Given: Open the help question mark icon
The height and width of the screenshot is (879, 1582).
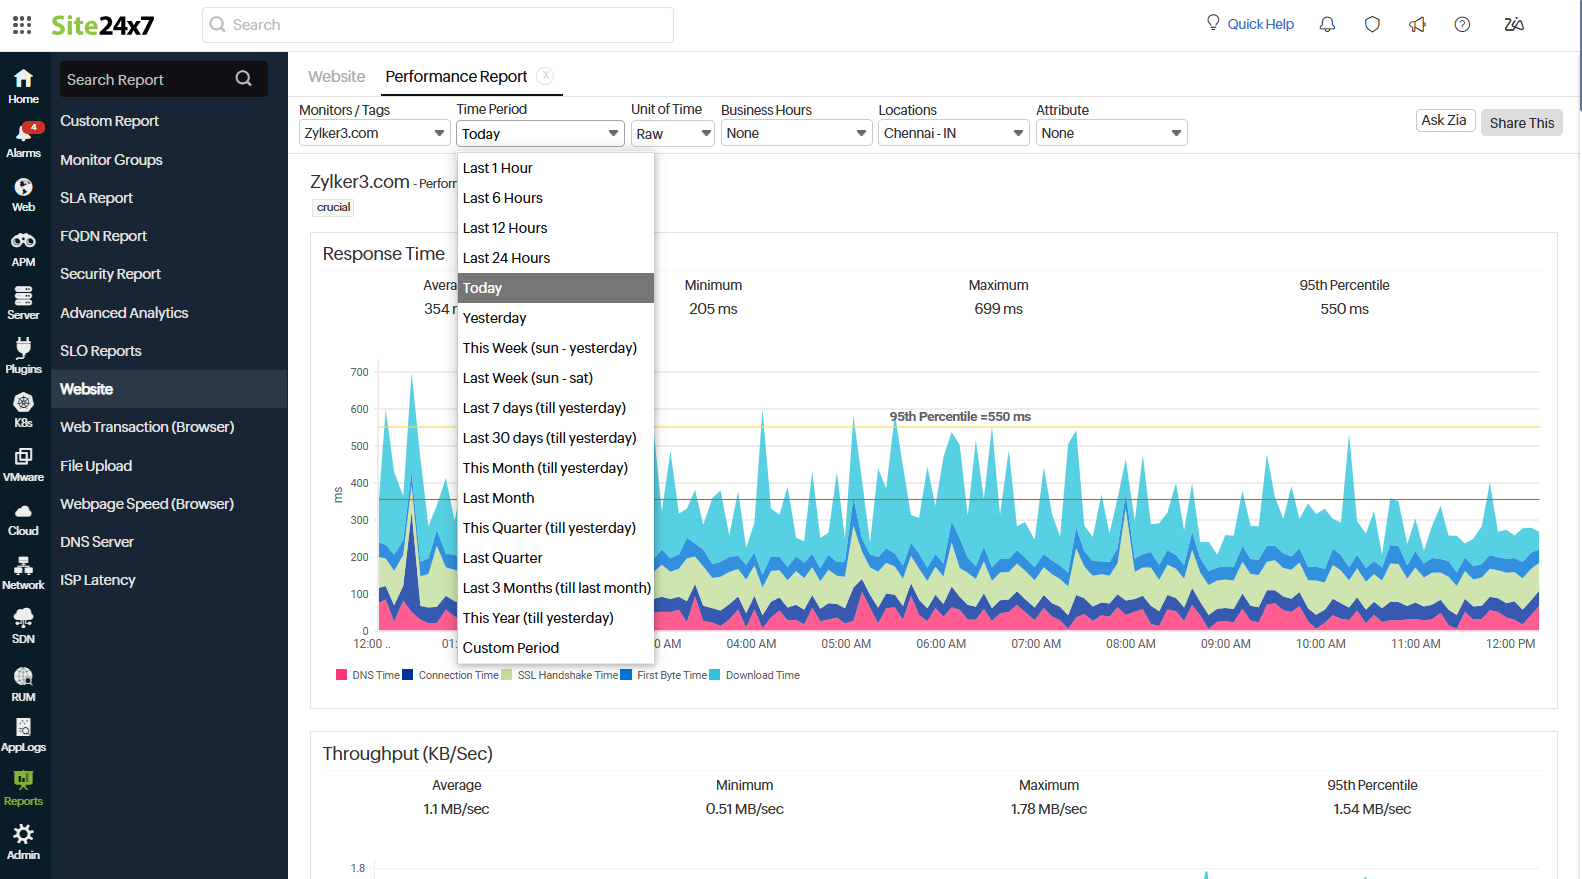Looking at the screenshot, I should coord(1462,24).
